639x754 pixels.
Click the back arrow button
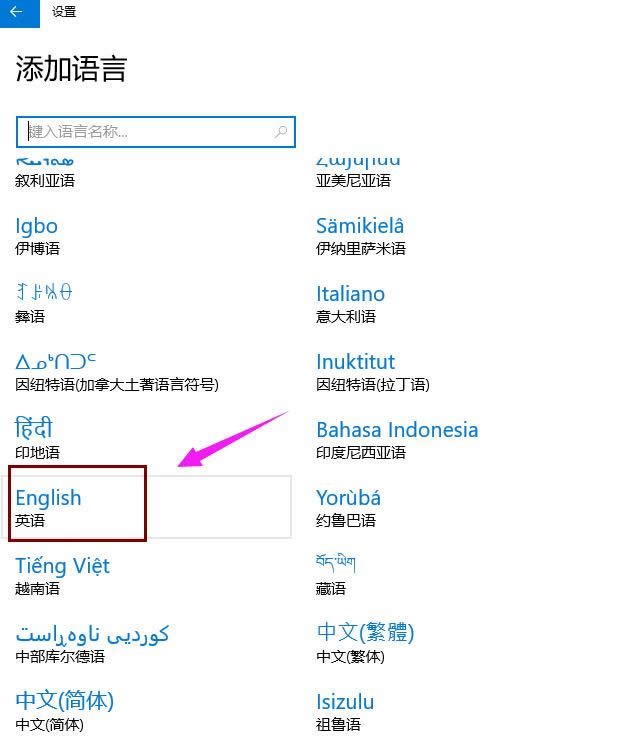click(17, 12)
